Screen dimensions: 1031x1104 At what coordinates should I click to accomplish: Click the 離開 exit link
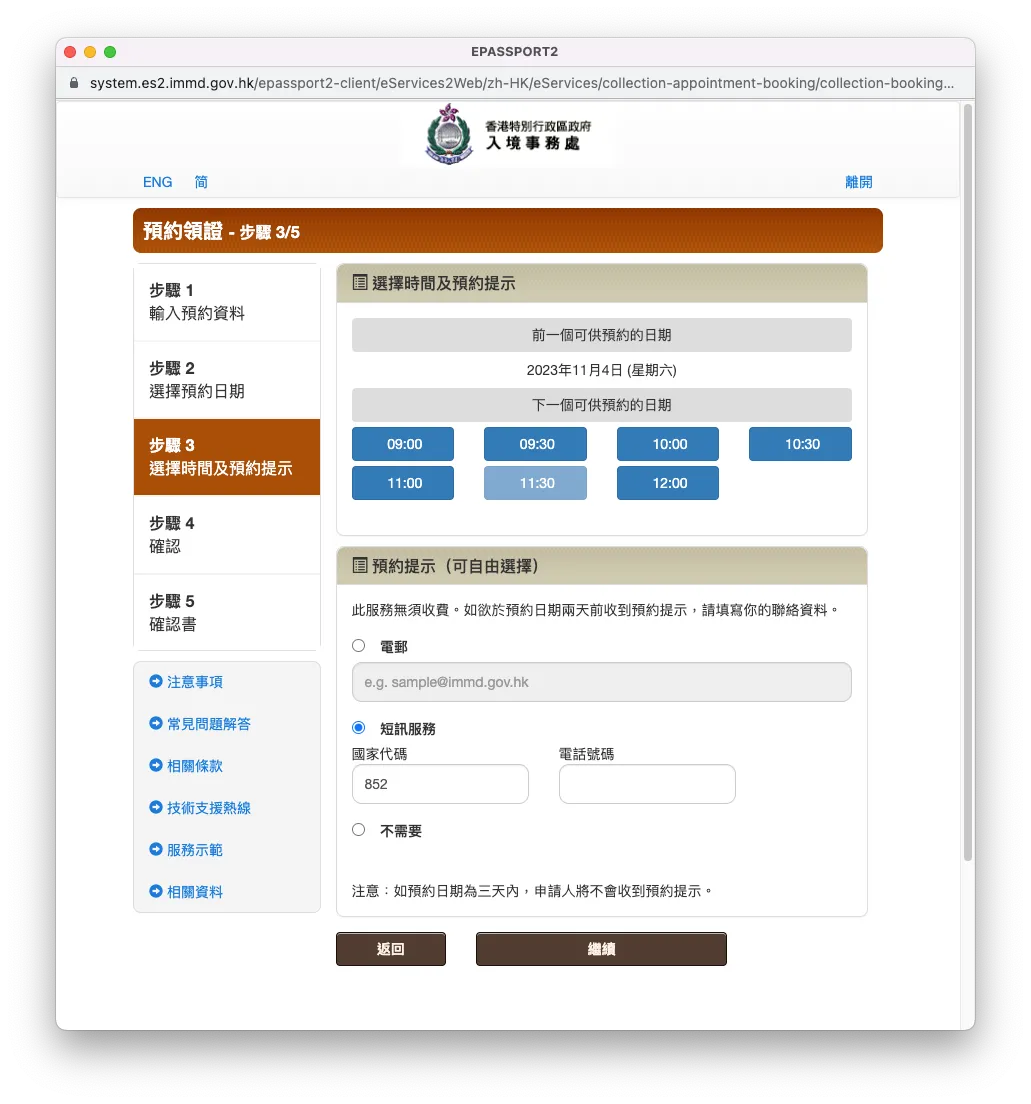pos(858,182)
